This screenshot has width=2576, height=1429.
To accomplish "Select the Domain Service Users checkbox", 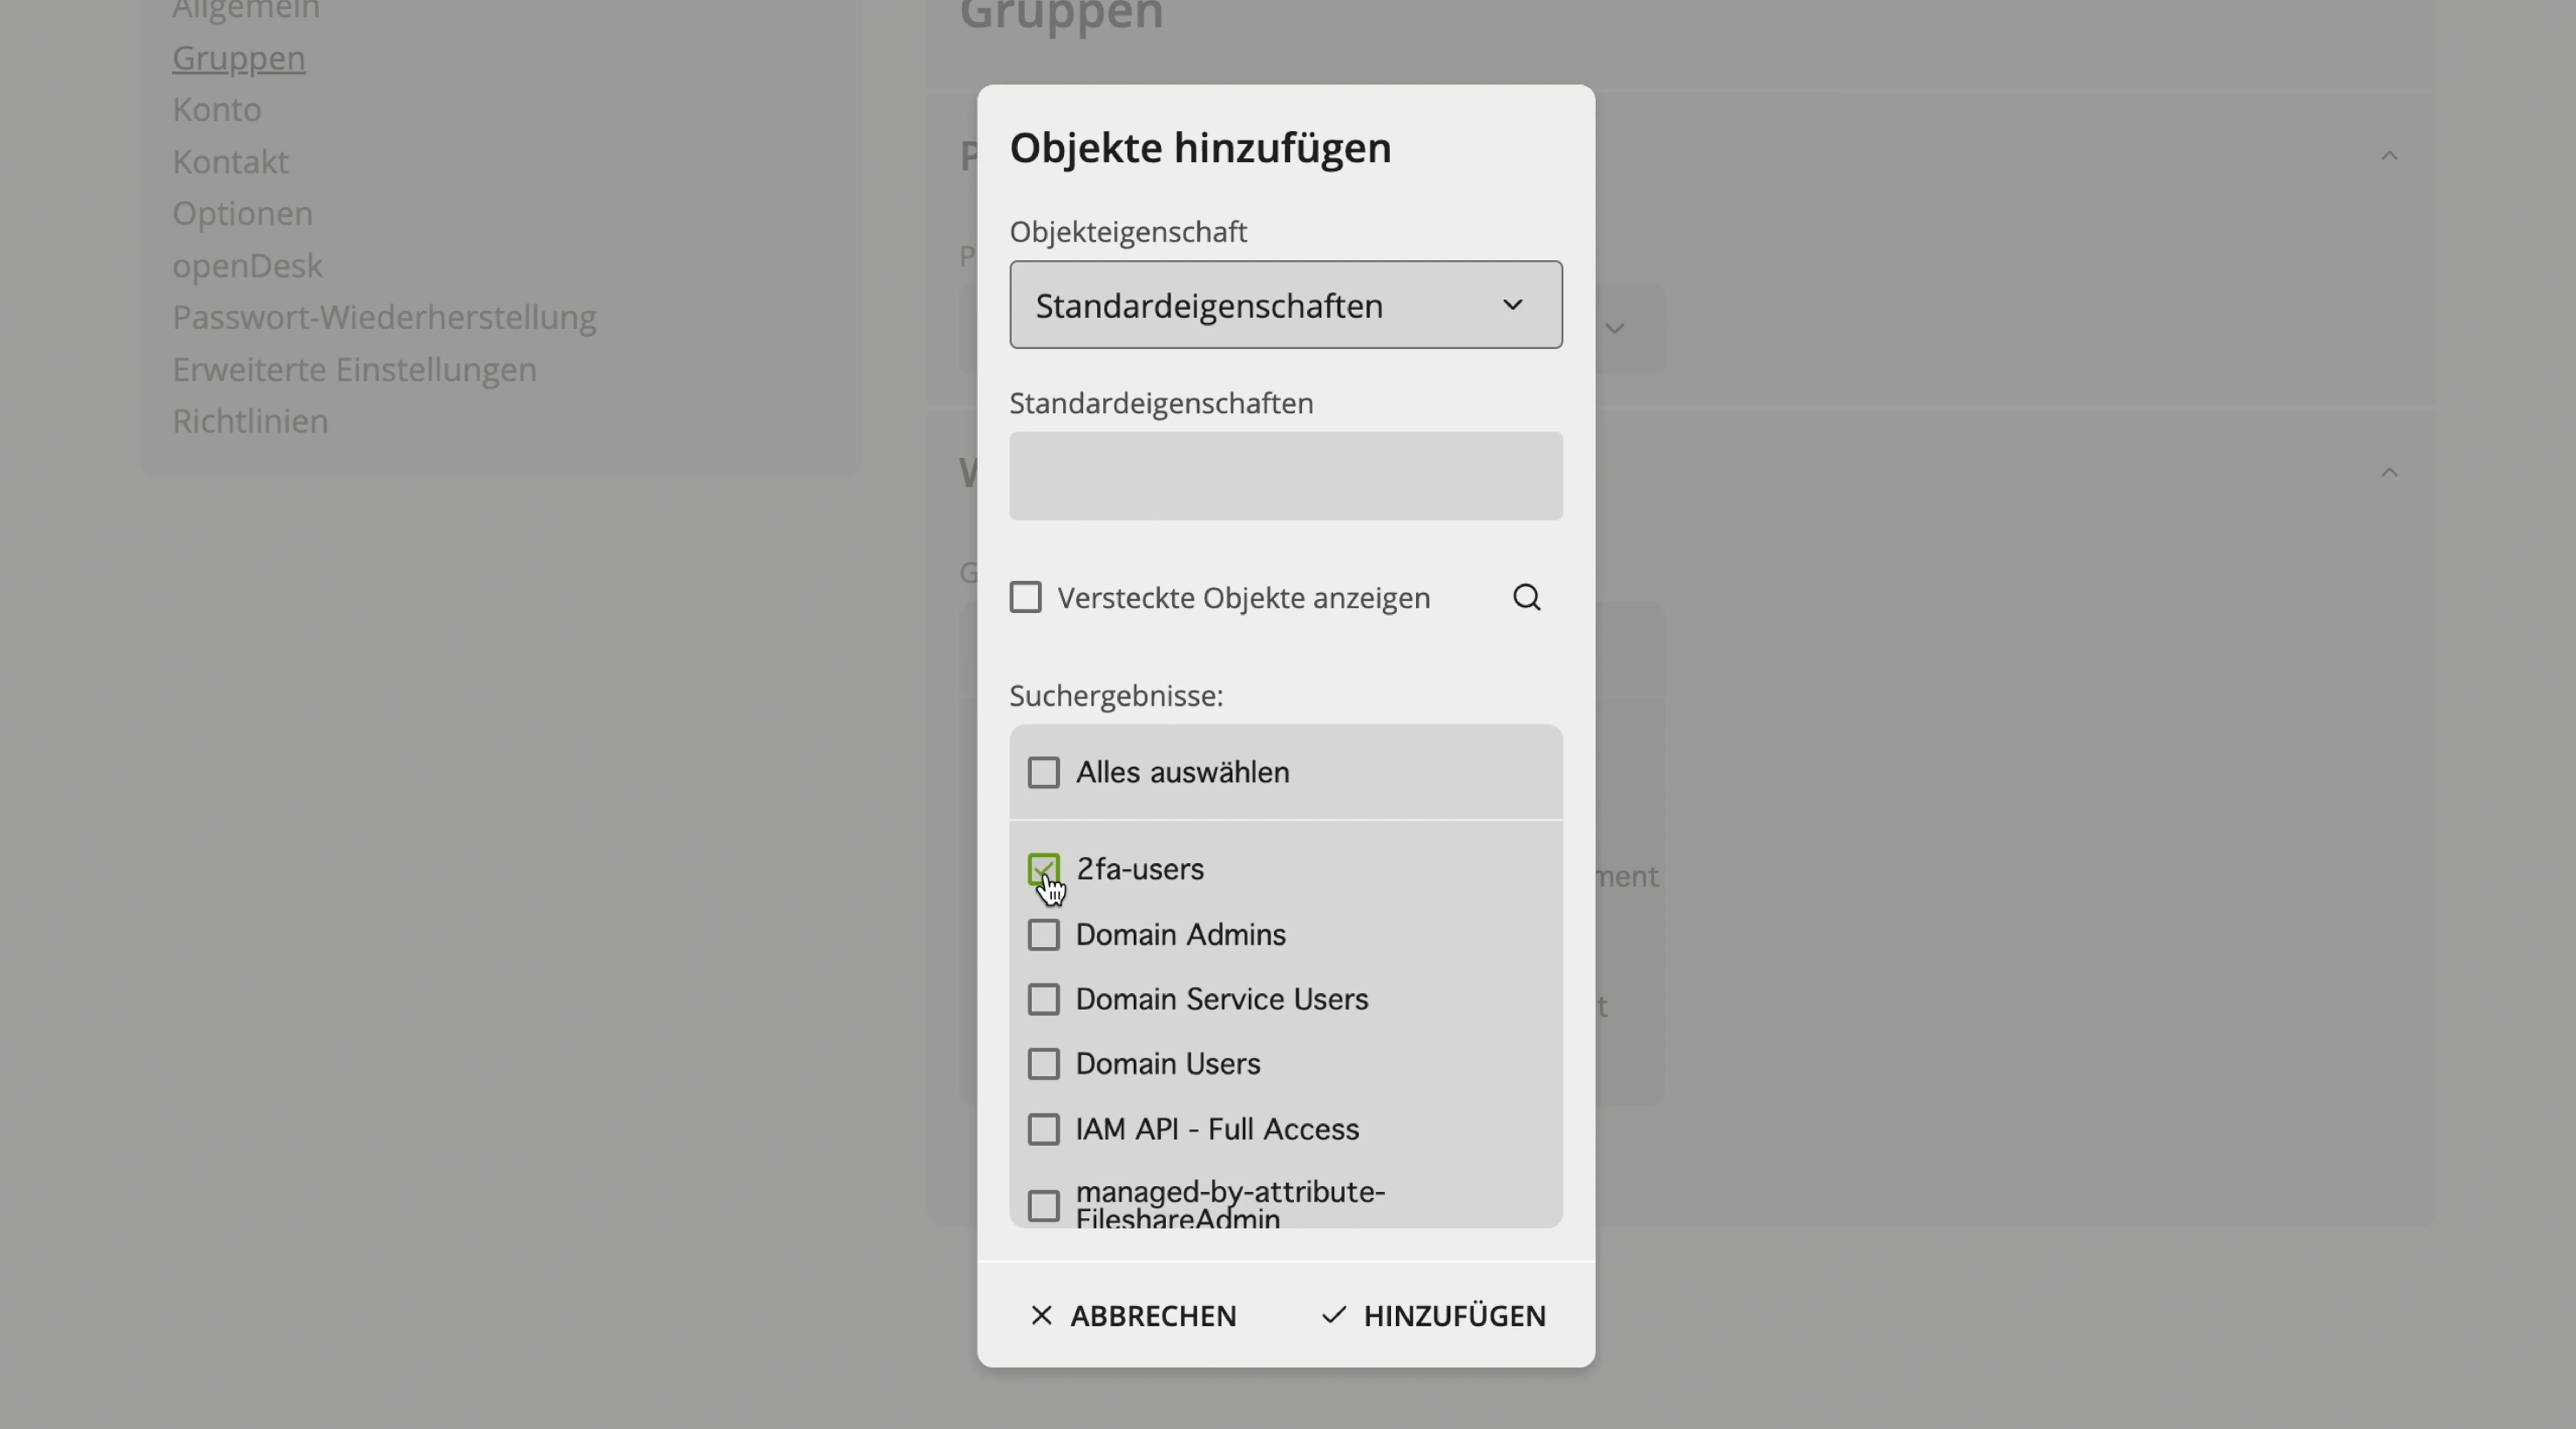I will coord(1043,999).
